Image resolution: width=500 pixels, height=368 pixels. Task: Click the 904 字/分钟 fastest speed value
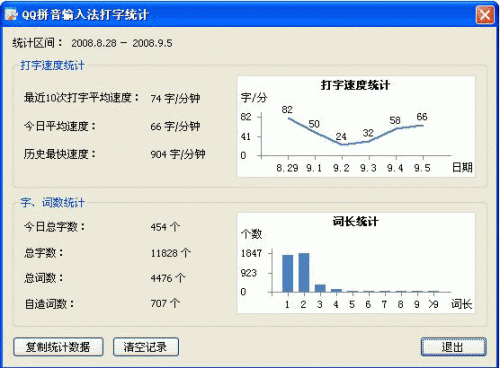coord(178,154)
